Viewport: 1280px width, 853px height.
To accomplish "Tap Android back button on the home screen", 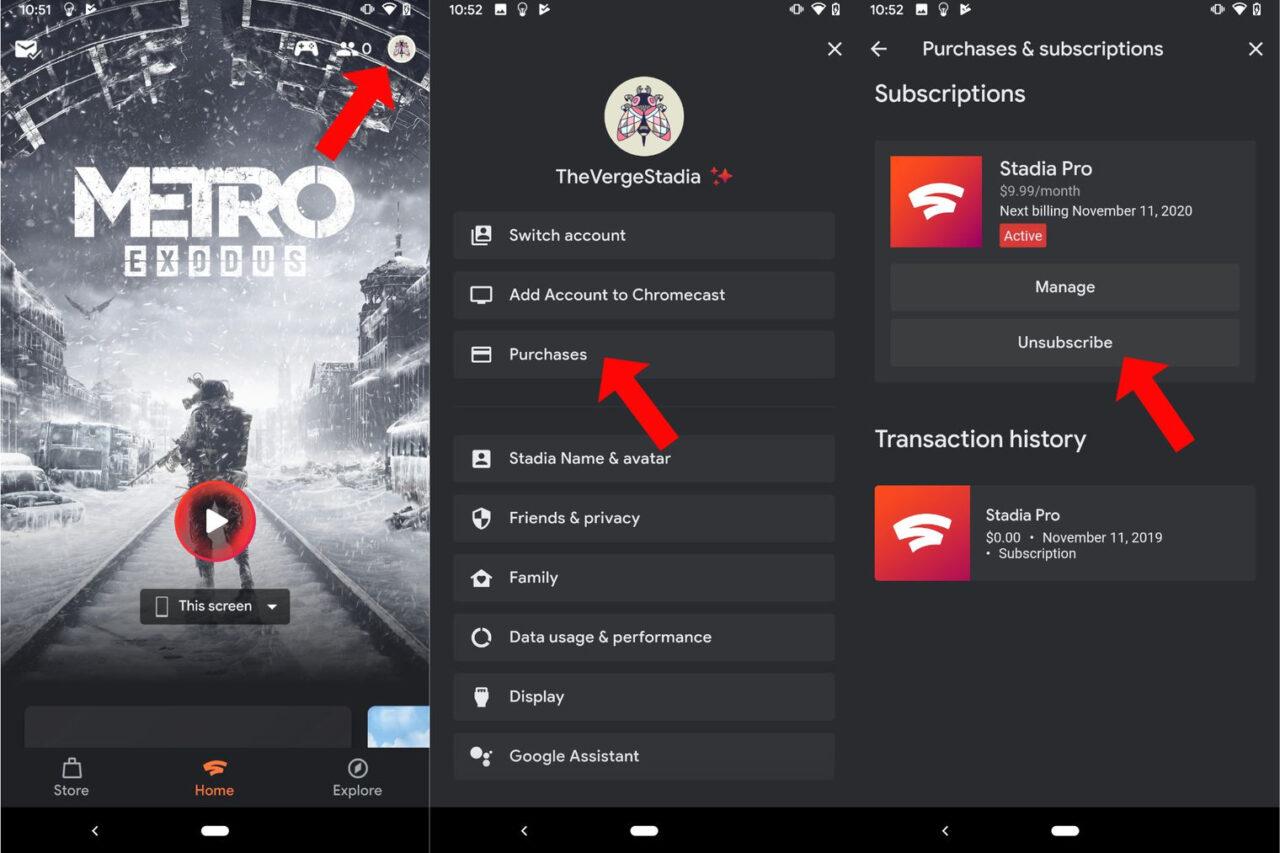I will 95,831.
